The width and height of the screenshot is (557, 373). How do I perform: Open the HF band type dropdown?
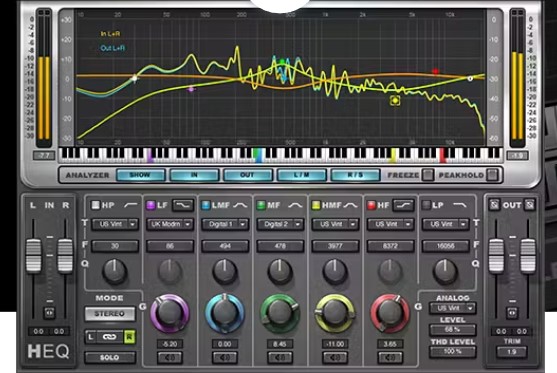pyautogui.click(x=390, y=224)
